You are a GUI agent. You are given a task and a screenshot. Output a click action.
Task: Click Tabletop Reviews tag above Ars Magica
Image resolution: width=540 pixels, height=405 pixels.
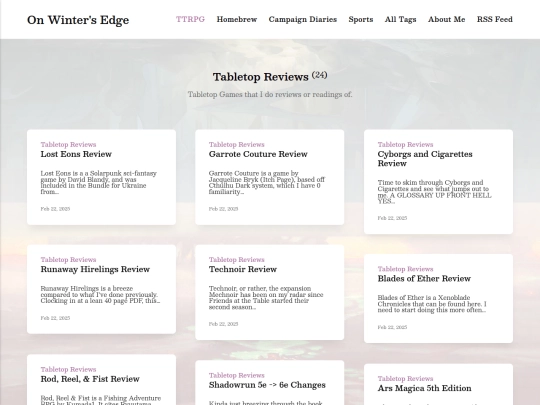[x=405, y=378]
